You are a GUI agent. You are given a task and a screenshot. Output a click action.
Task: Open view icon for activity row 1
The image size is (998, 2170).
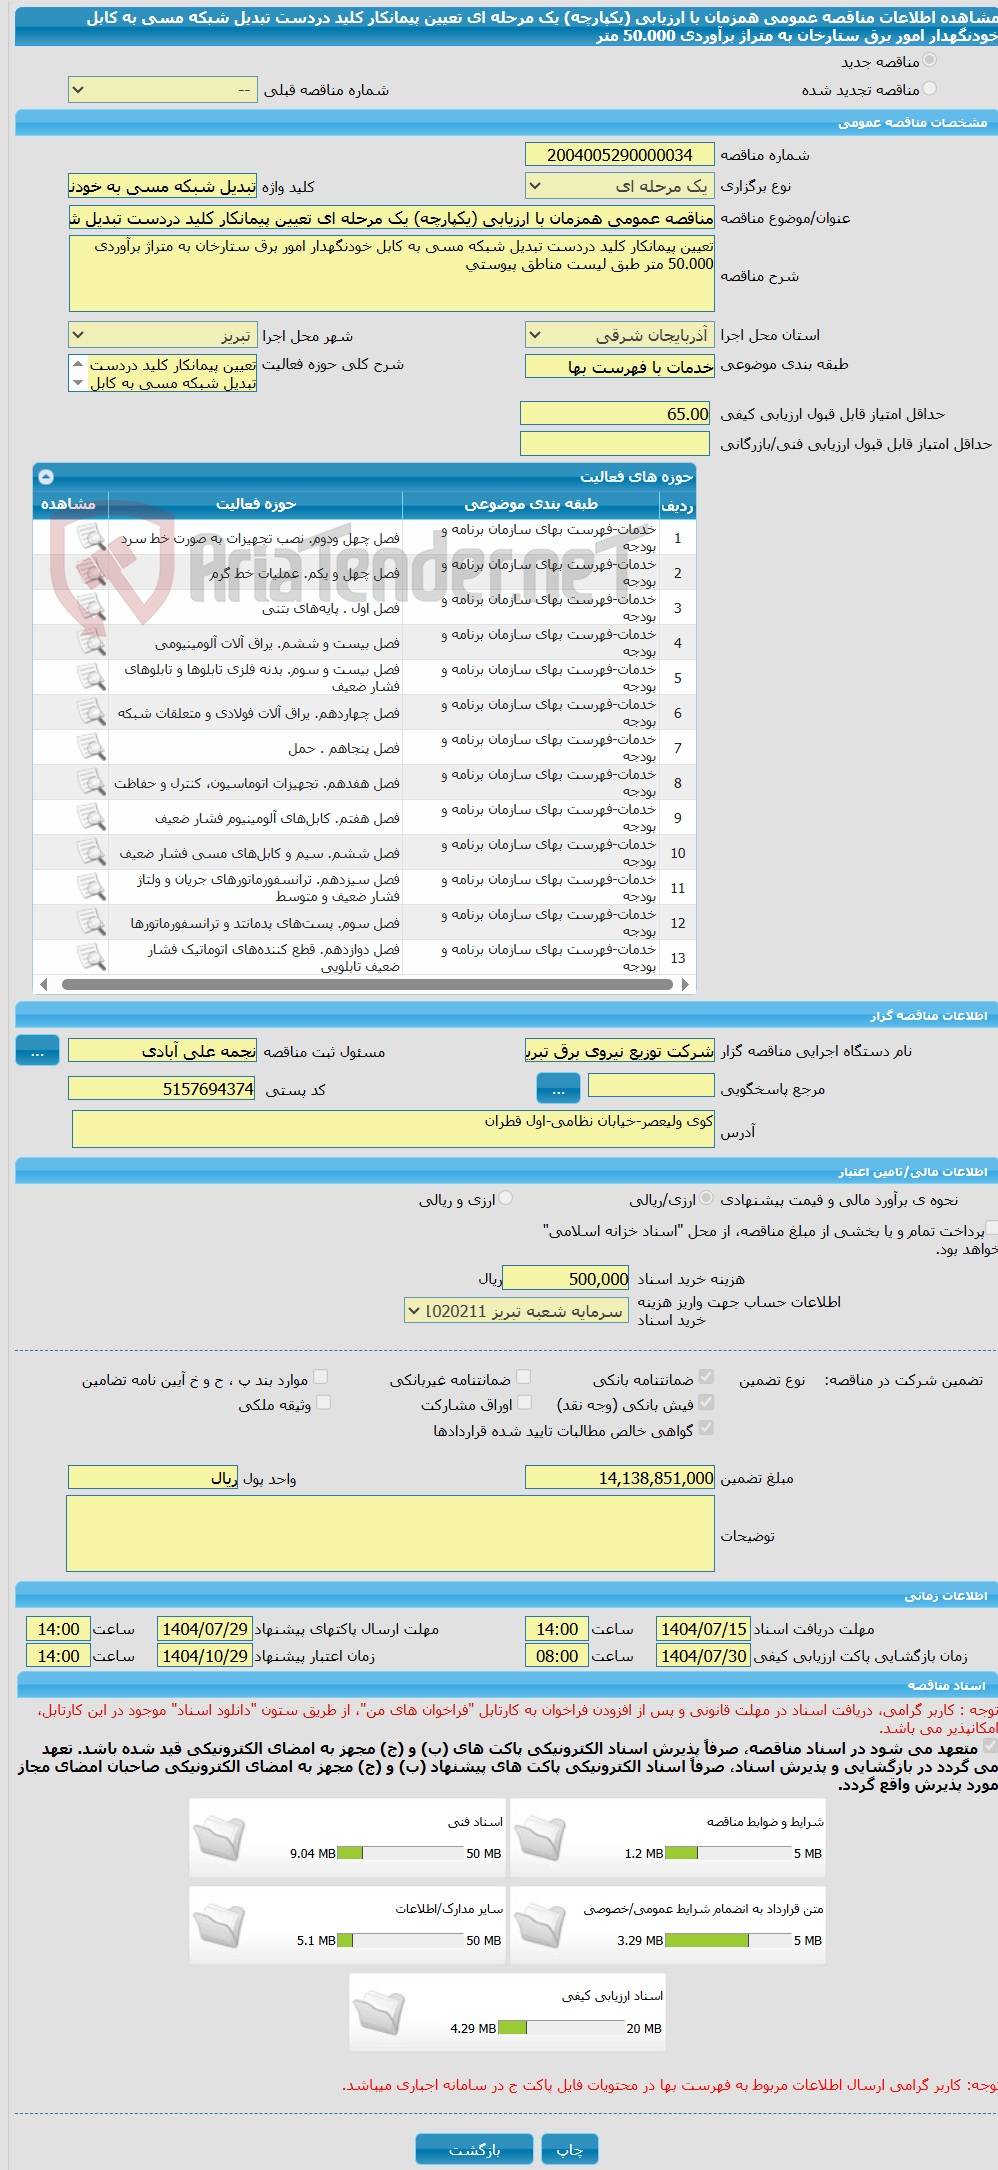pyautogui.click(x=91, y=538)
